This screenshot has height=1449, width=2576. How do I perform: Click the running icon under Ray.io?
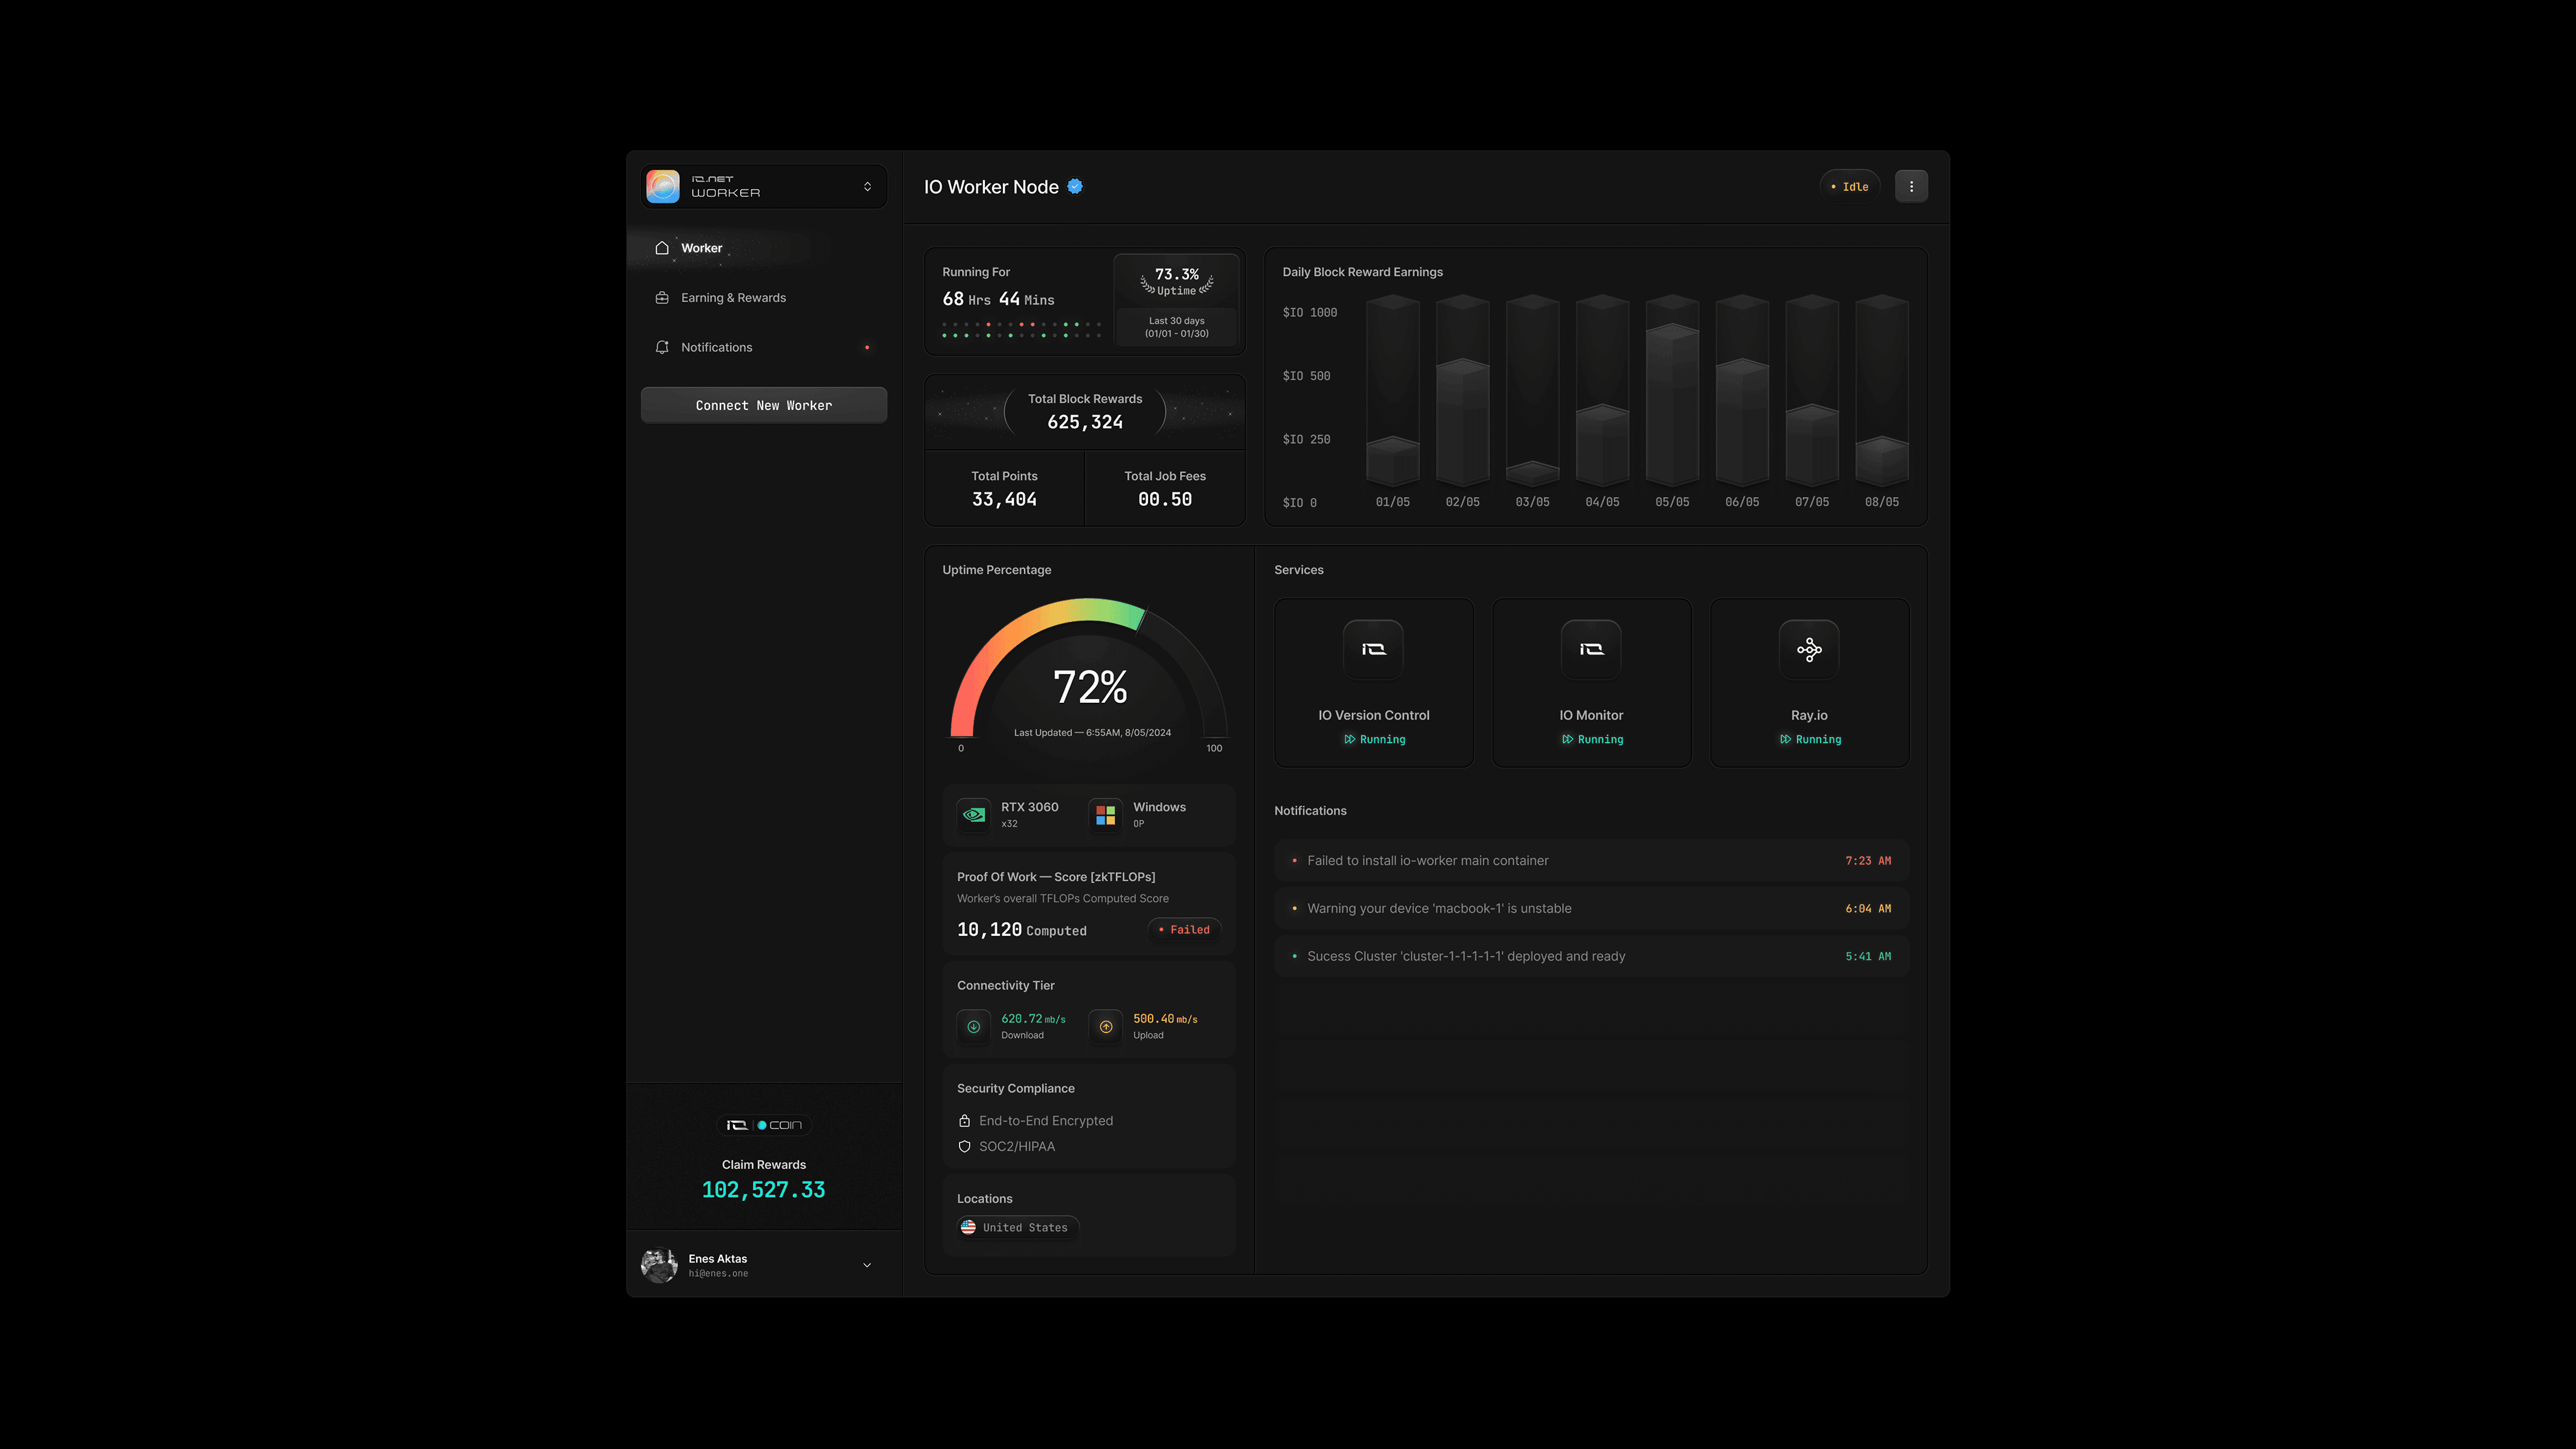point(1785,740)
